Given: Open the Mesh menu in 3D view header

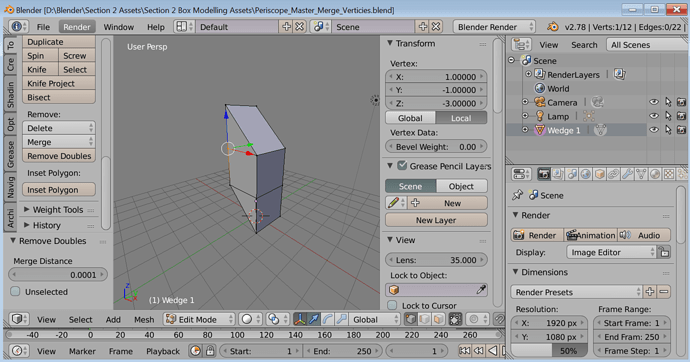Looking at the screenshot, I should [x=144, y=320].
